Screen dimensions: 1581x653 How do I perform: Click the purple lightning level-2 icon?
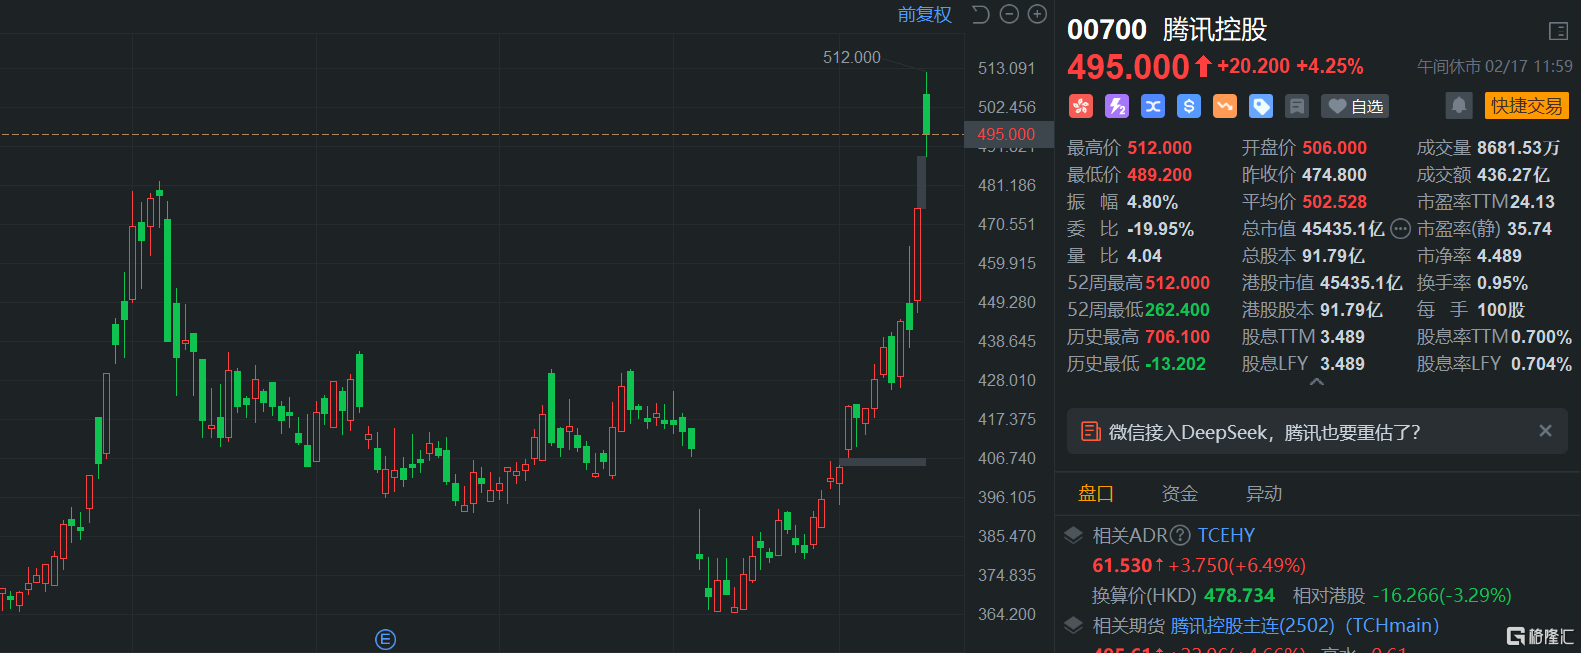pyautogui.click(x=1117, y=106)
